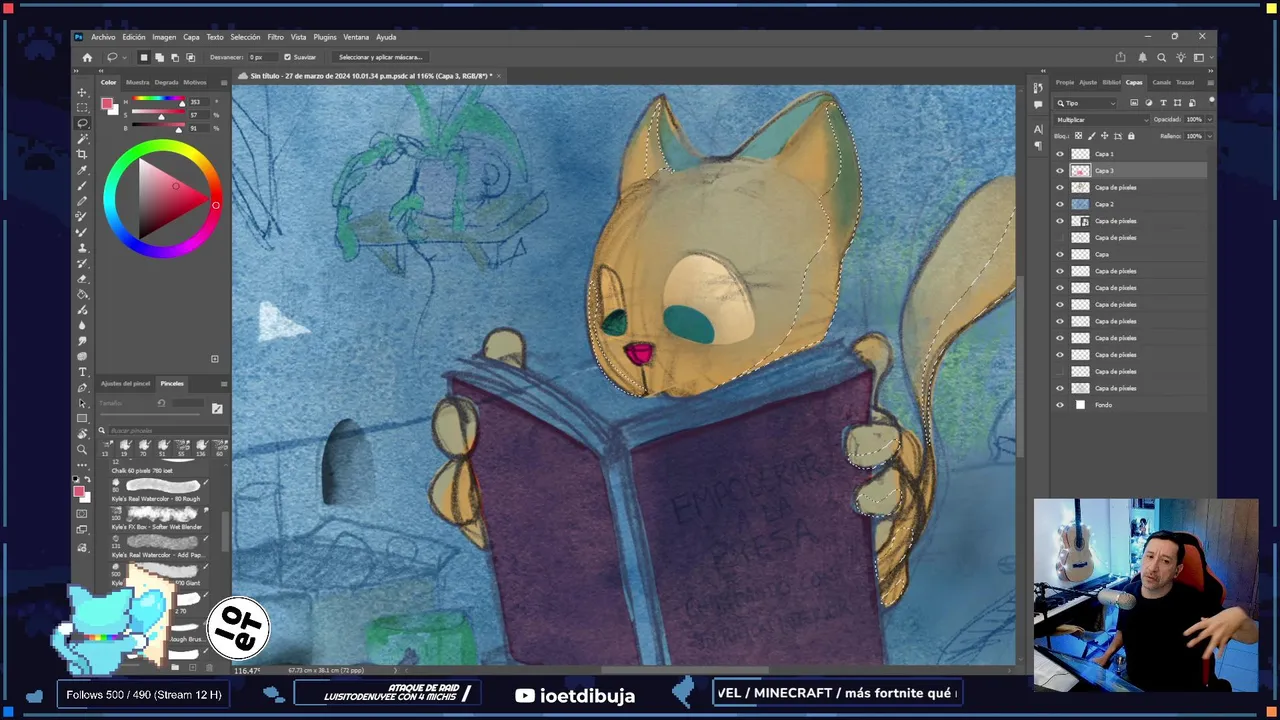Click Seleccionar y aplicar máscara button
Screen dimensions: 1280x720
pyautogui.click(x=380, y=57)
